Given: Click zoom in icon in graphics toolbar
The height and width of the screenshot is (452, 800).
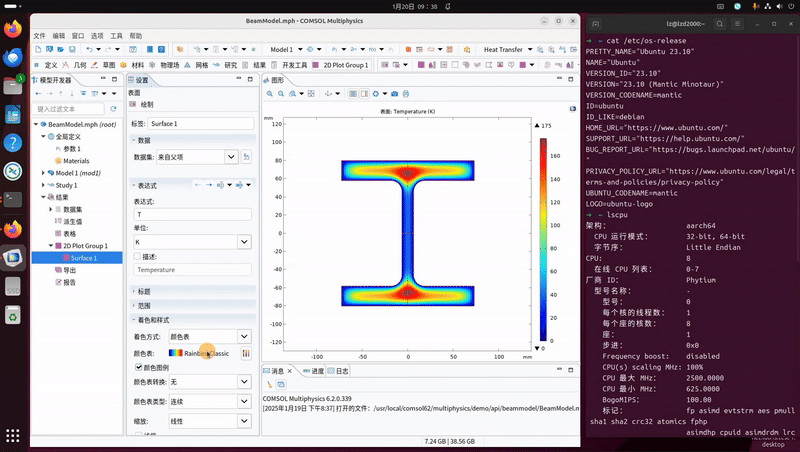Looking at the screenshot, I should (270, 93).
